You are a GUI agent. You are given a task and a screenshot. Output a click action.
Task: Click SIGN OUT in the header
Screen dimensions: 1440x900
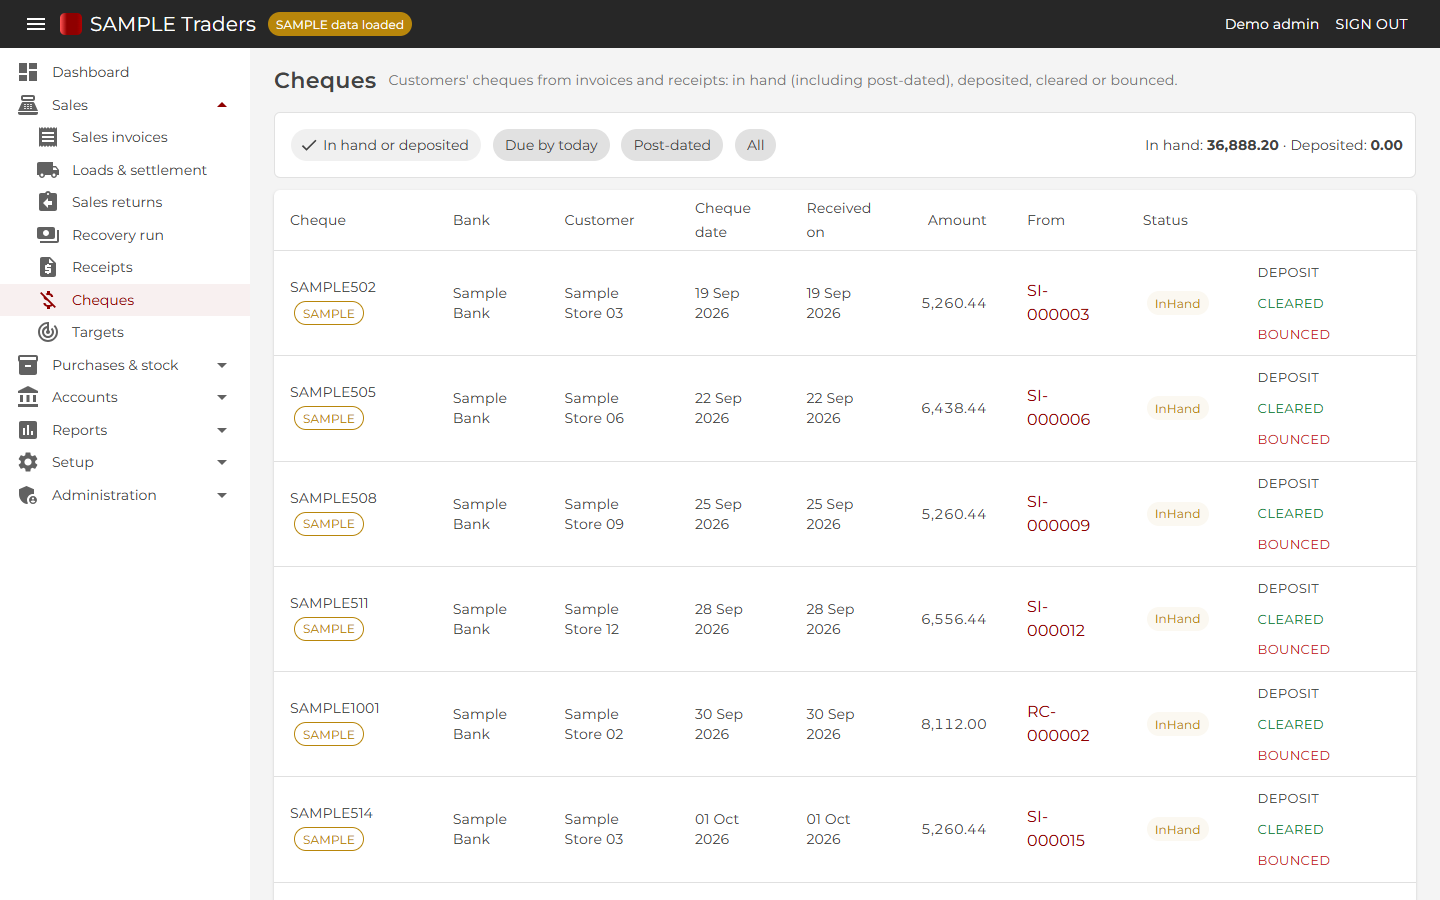1371,24
